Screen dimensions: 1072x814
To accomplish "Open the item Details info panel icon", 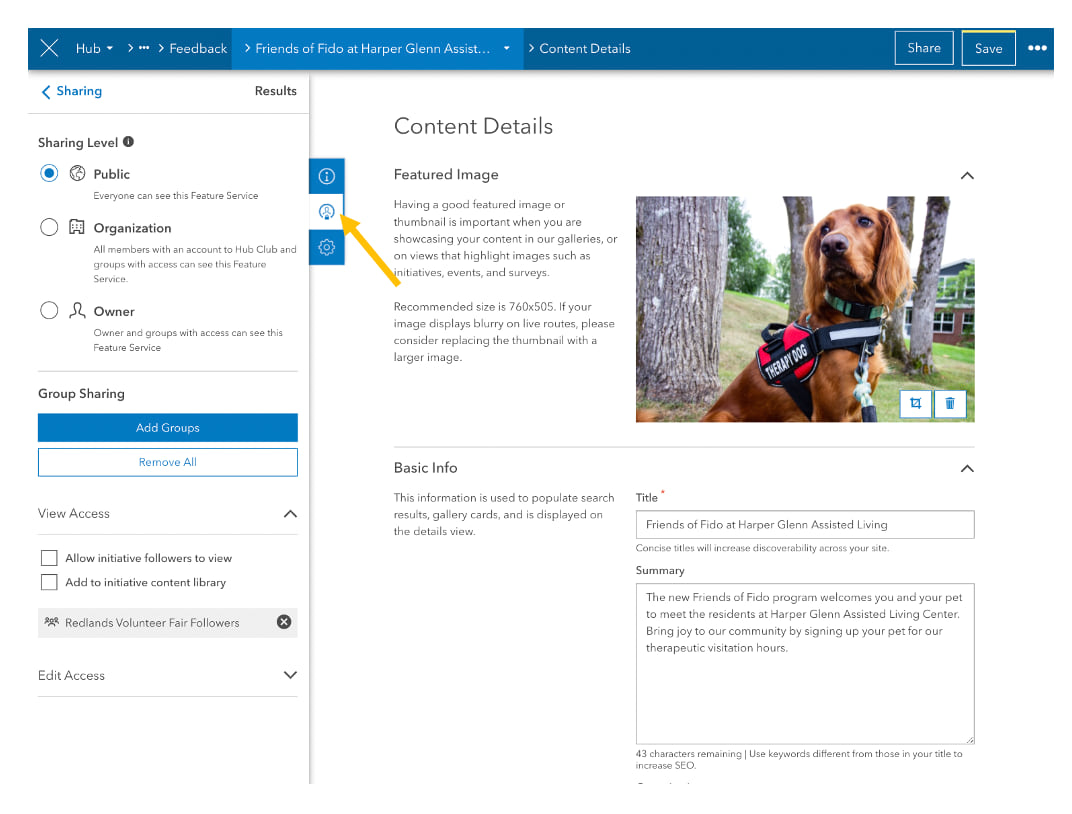I will pyautogui.click(x=326, y=175).
